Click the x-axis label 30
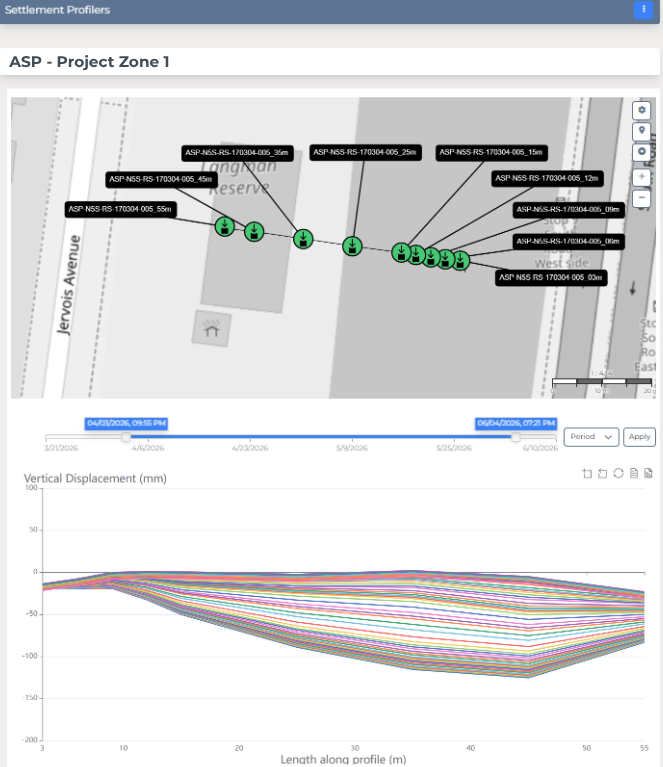Screen dimensions: 663x767 coord(355,748)
